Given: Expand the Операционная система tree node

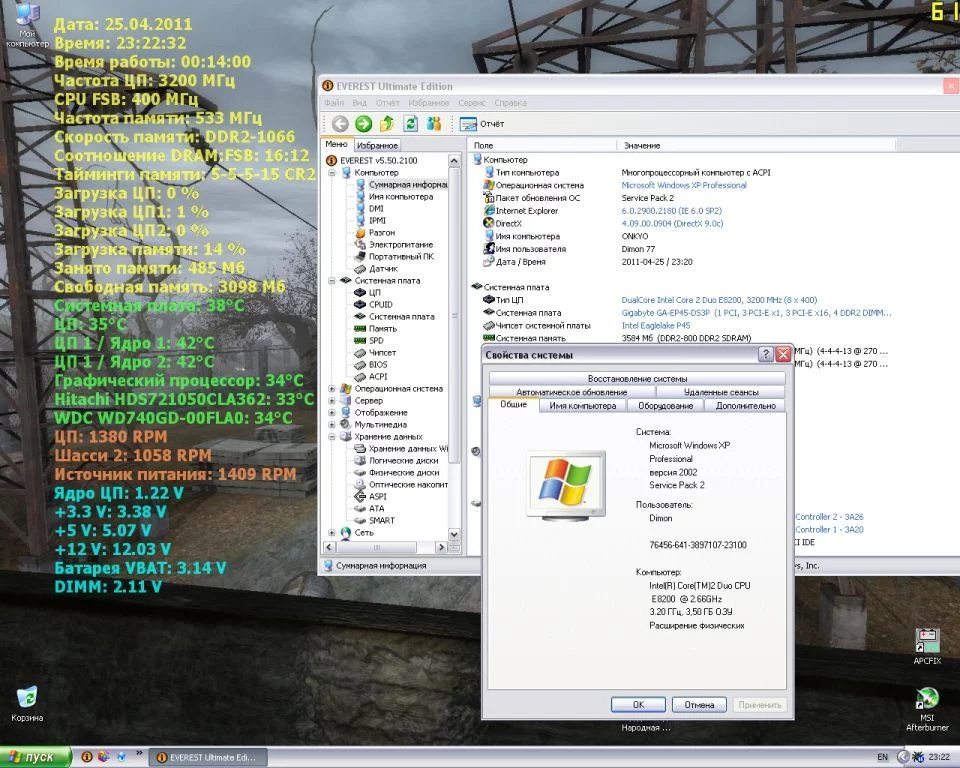Looking at the screenshot, I should [331, 389].
